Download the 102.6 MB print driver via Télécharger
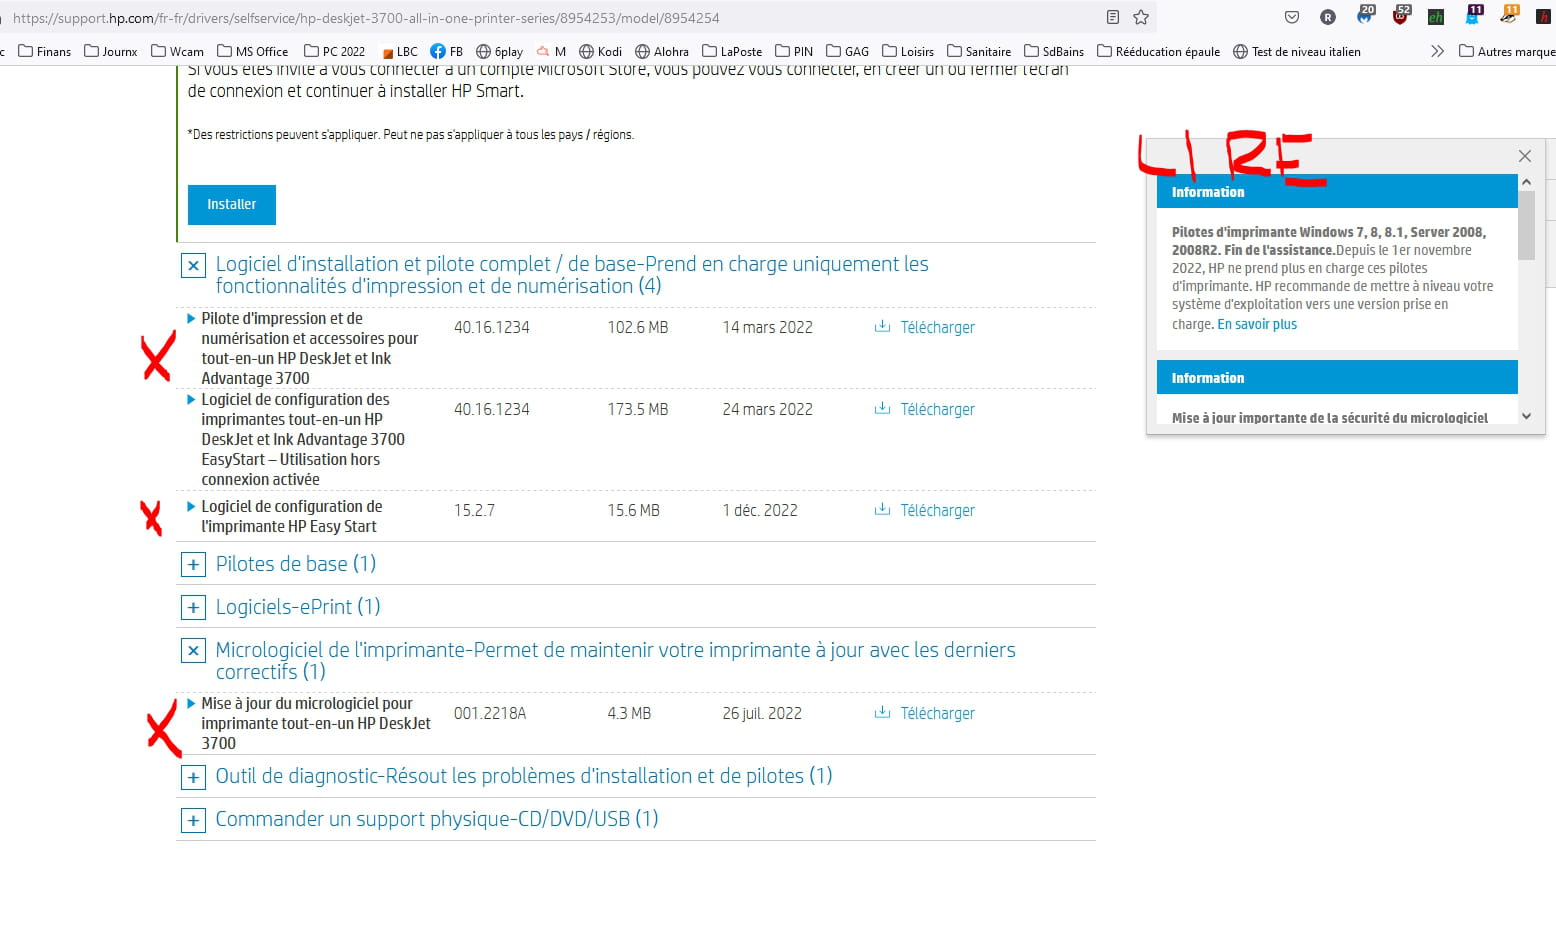 [925, 327]
